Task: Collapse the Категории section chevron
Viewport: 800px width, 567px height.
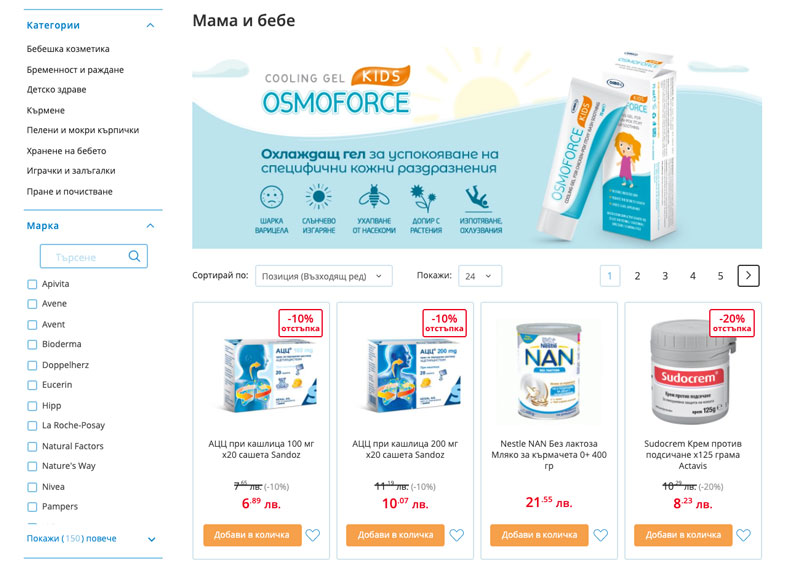Action: click(150, 25)
